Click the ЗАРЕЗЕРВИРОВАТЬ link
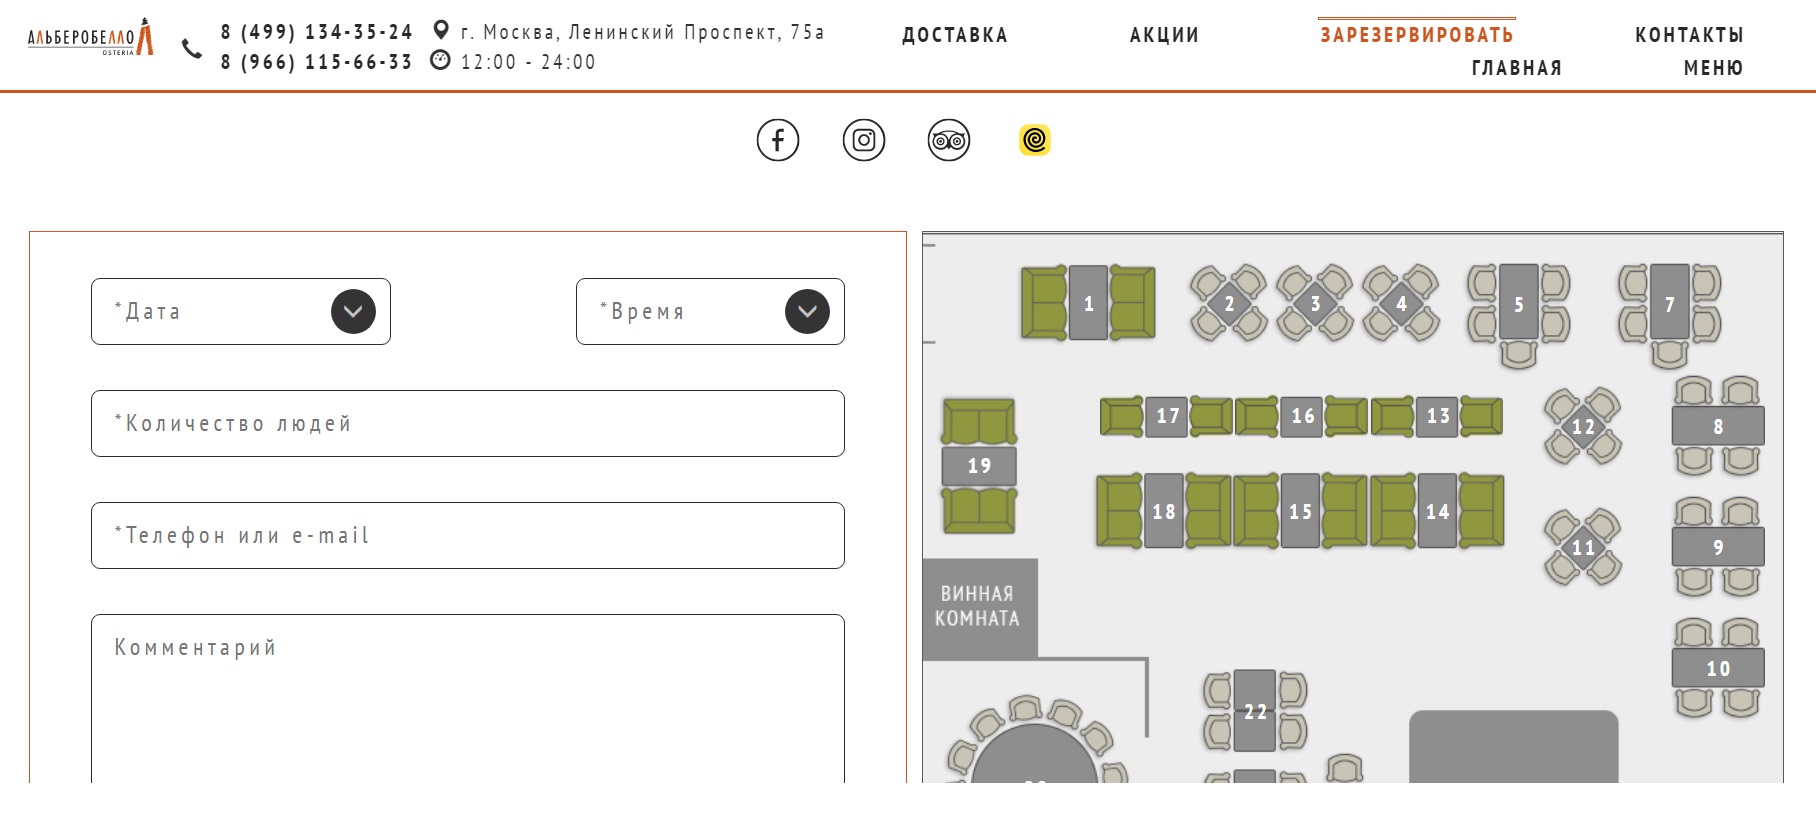Screen dimensions: 1816x839 [x=1416, y=35]
